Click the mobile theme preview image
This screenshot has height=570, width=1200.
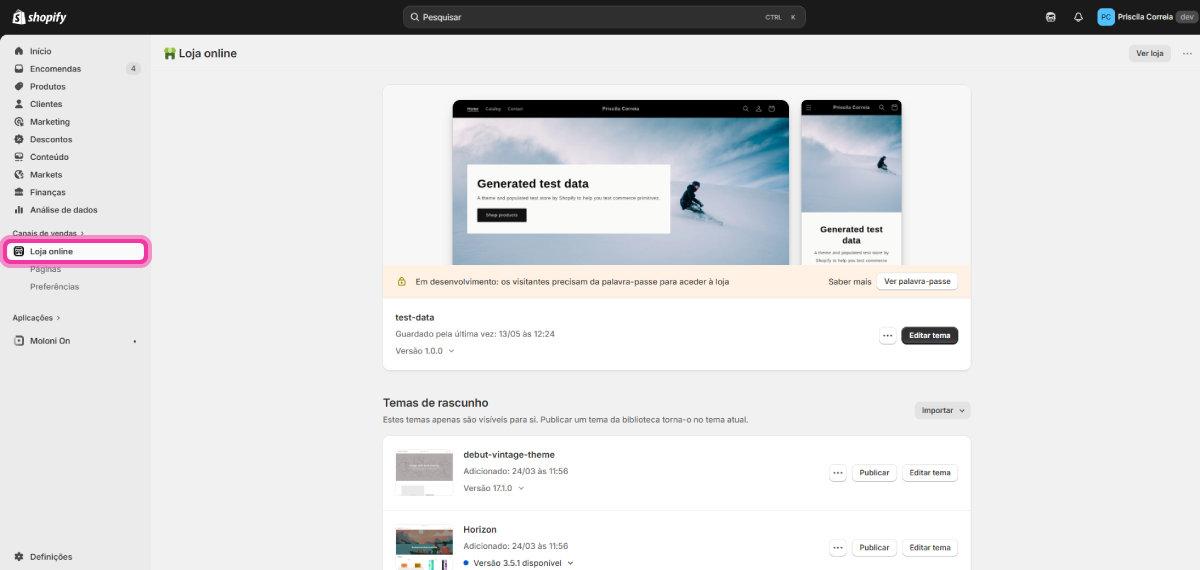851,182
